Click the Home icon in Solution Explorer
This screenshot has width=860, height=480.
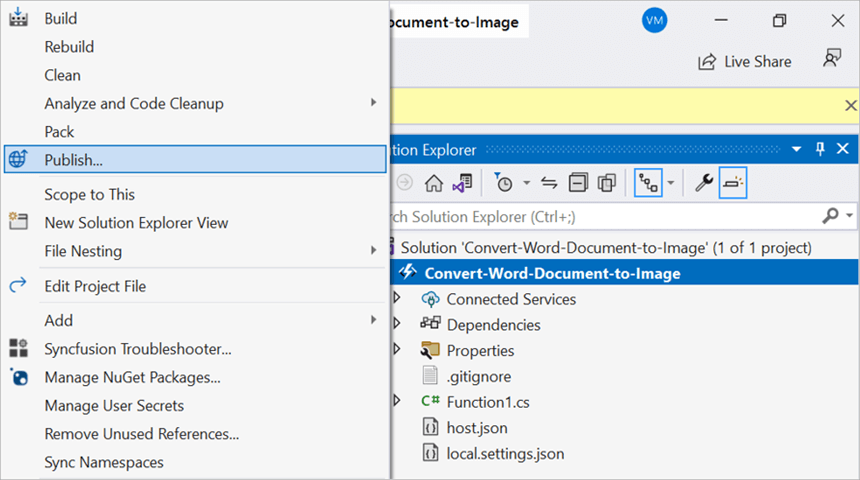(x=433, y=183)
